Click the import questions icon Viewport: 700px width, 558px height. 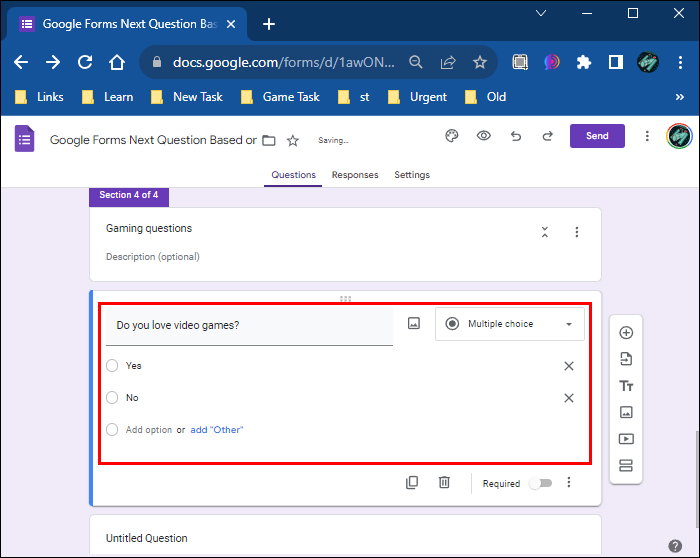626,359
